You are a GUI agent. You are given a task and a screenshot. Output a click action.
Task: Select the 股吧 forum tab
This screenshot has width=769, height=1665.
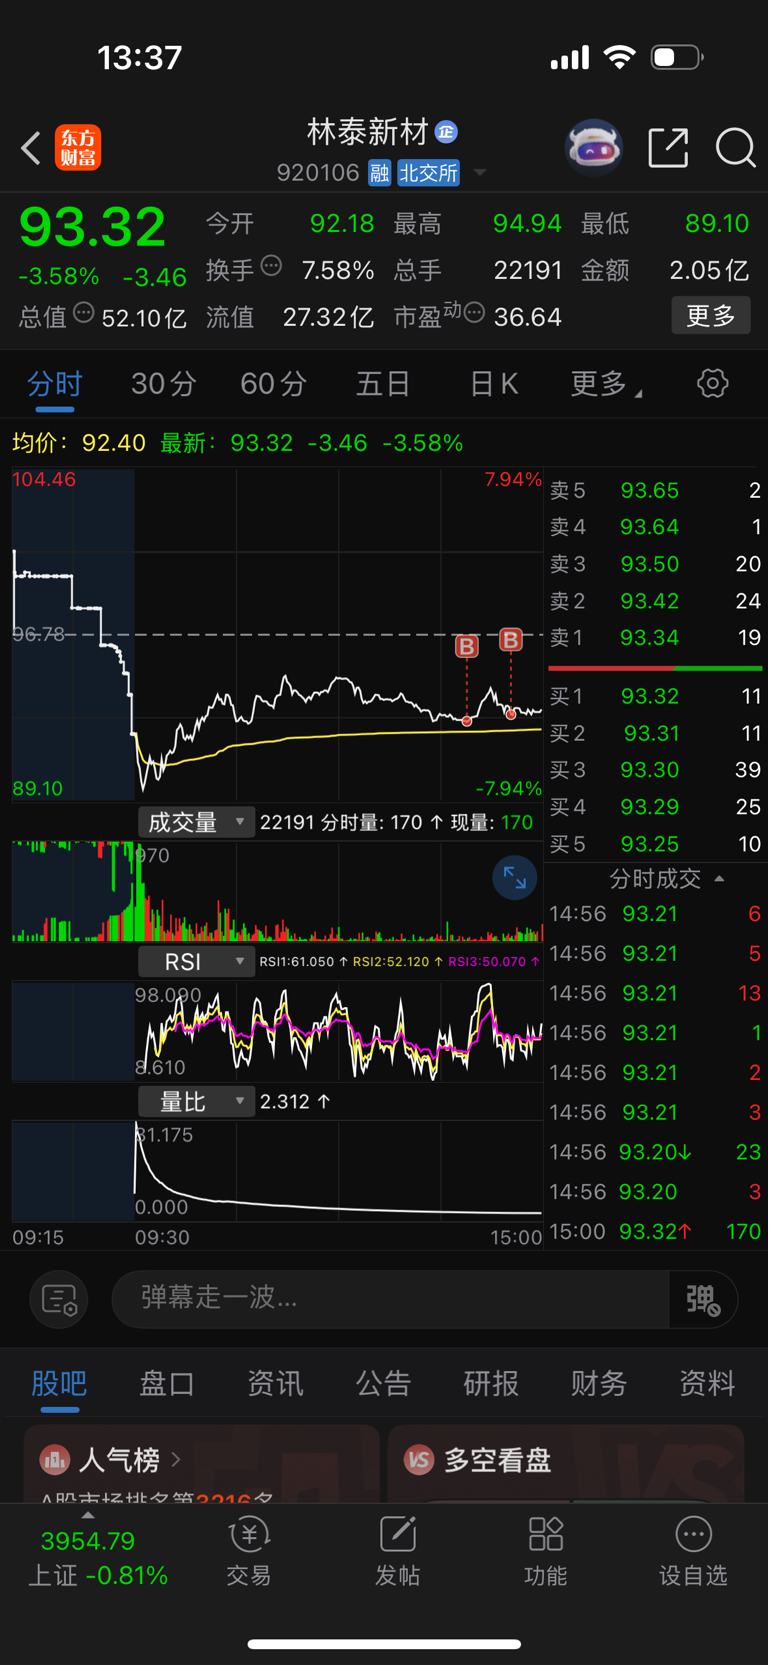tap(59, 1384)
